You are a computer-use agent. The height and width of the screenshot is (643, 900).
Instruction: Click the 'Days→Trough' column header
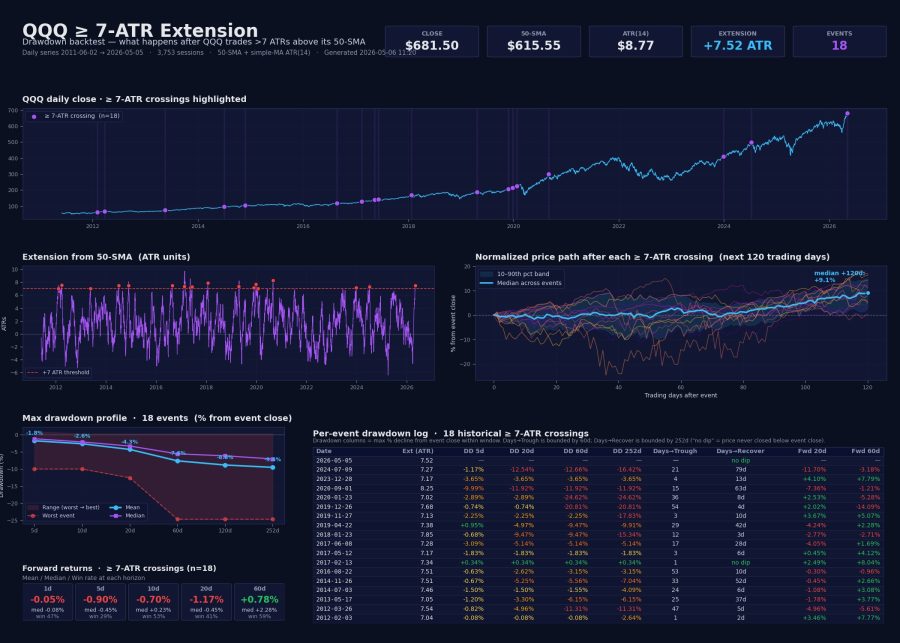(675, 451)
